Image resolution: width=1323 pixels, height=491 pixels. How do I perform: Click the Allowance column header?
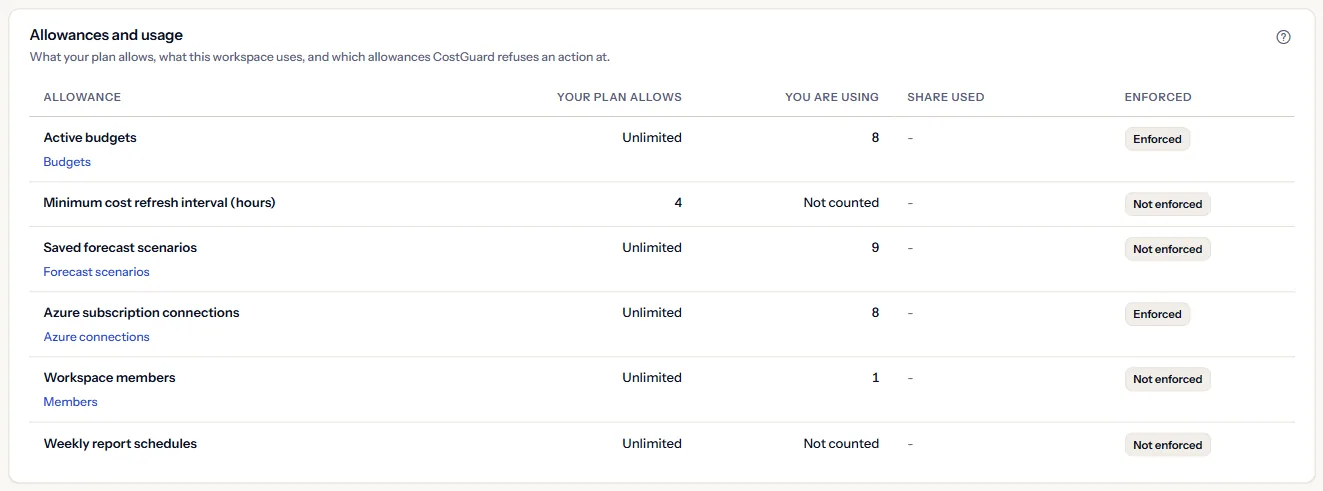coord(82,97)
